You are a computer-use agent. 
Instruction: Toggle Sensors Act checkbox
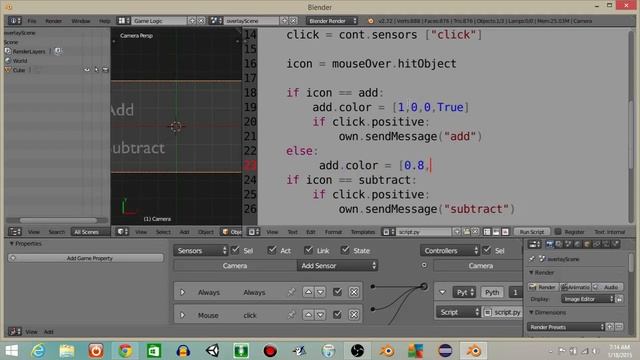click(x=272, y=250)
